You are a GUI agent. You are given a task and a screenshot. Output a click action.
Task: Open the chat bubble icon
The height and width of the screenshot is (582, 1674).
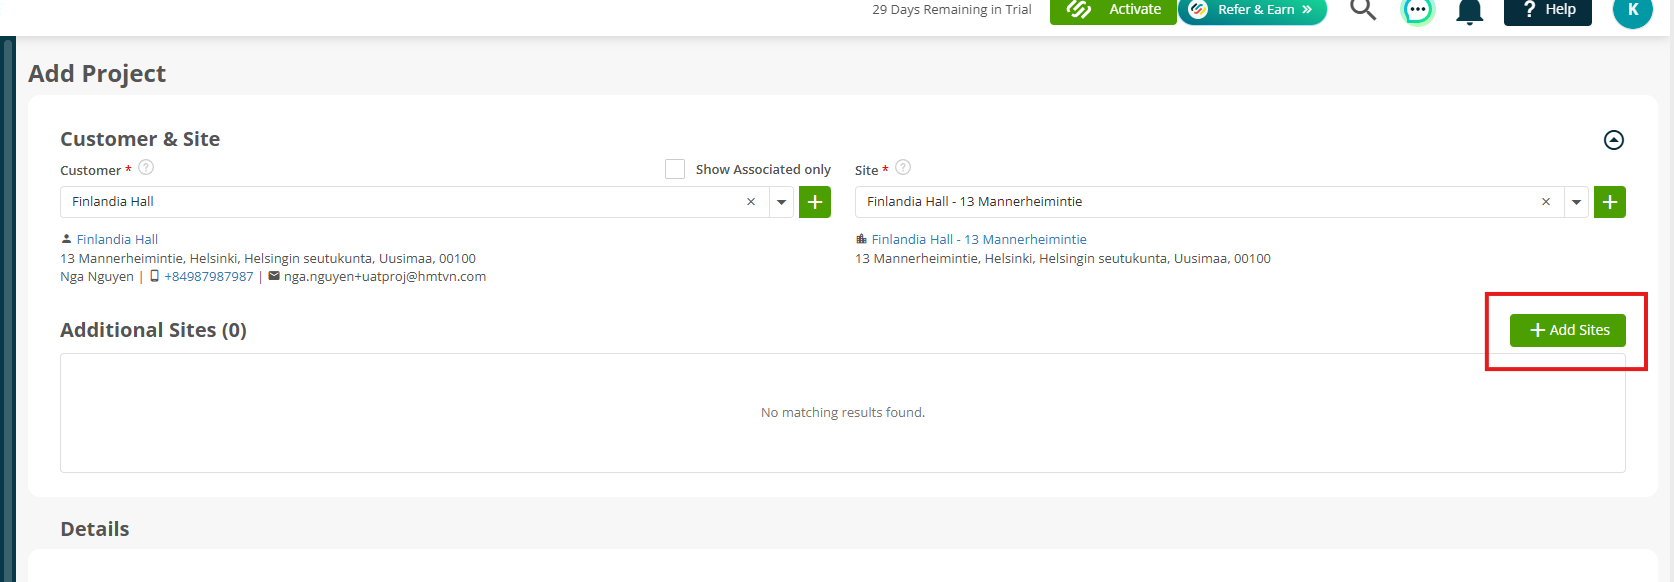pyautogui.click(x=1417, y=11)
